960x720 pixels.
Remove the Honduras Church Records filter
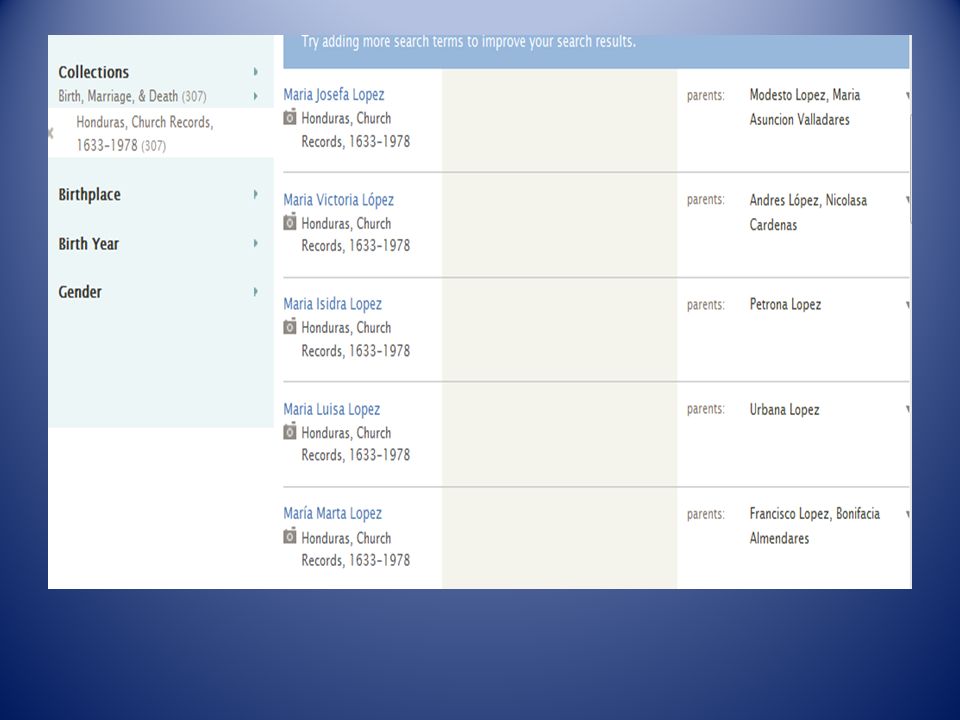[x=51, y=133]
